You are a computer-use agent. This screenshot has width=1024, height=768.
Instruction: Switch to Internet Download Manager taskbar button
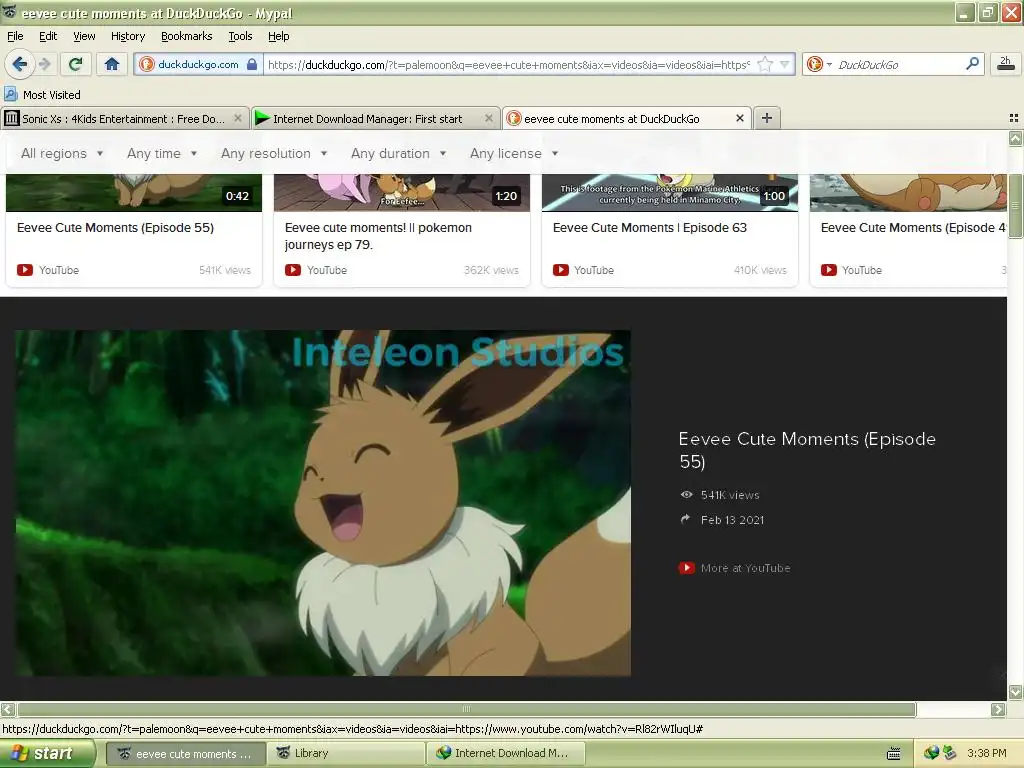(x=505, y=753)
